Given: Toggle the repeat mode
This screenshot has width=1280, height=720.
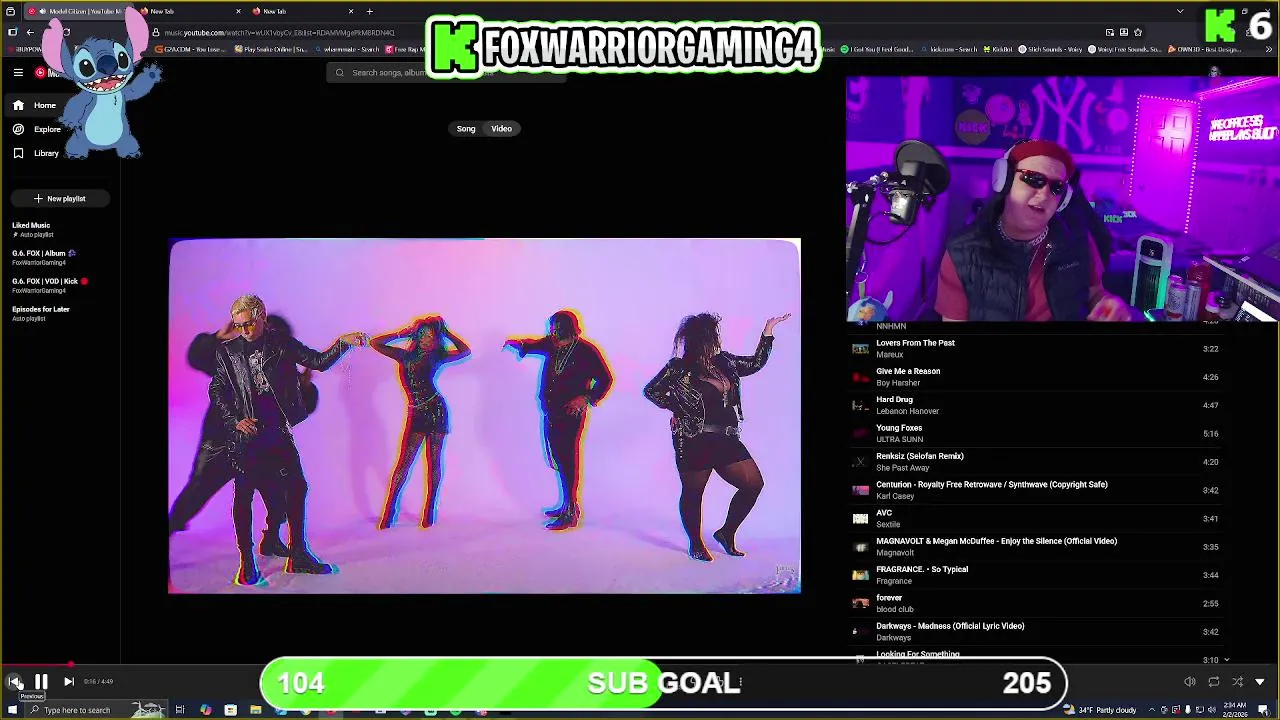Looking at the screenshot, I should click(x=1213, y=682).
